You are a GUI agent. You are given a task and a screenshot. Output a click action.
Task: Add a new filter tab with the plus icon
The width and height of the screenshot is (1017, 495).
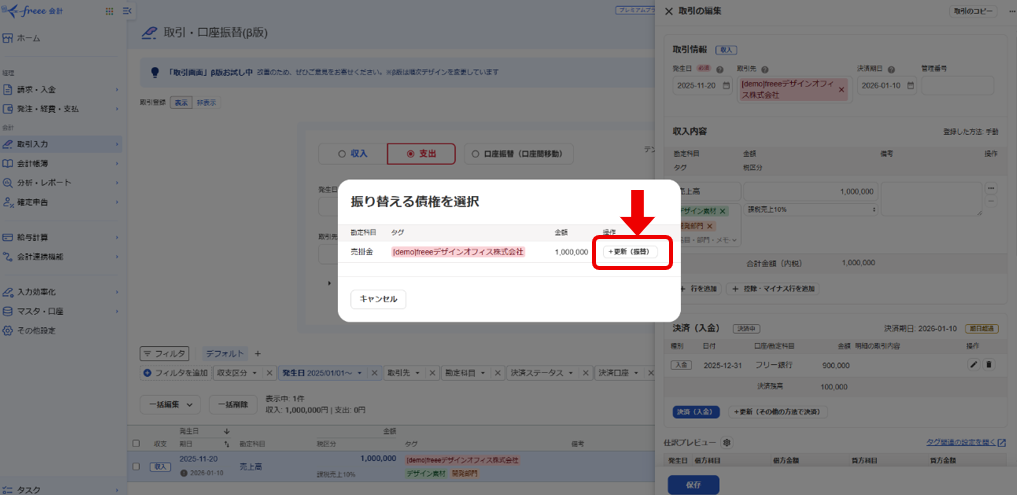[257, 354]
